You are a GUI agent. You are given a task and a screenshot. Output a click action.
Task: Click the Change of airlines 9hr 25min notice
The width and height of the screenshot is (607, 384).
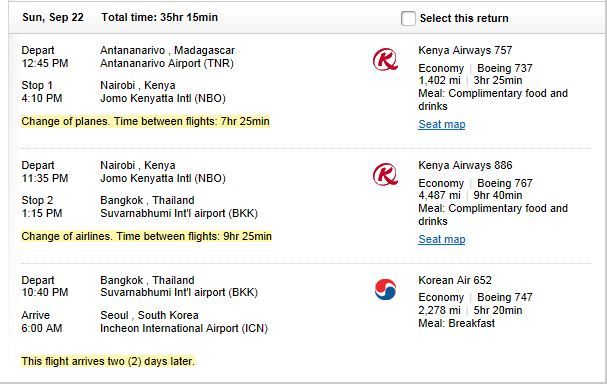tap(146, 236)
